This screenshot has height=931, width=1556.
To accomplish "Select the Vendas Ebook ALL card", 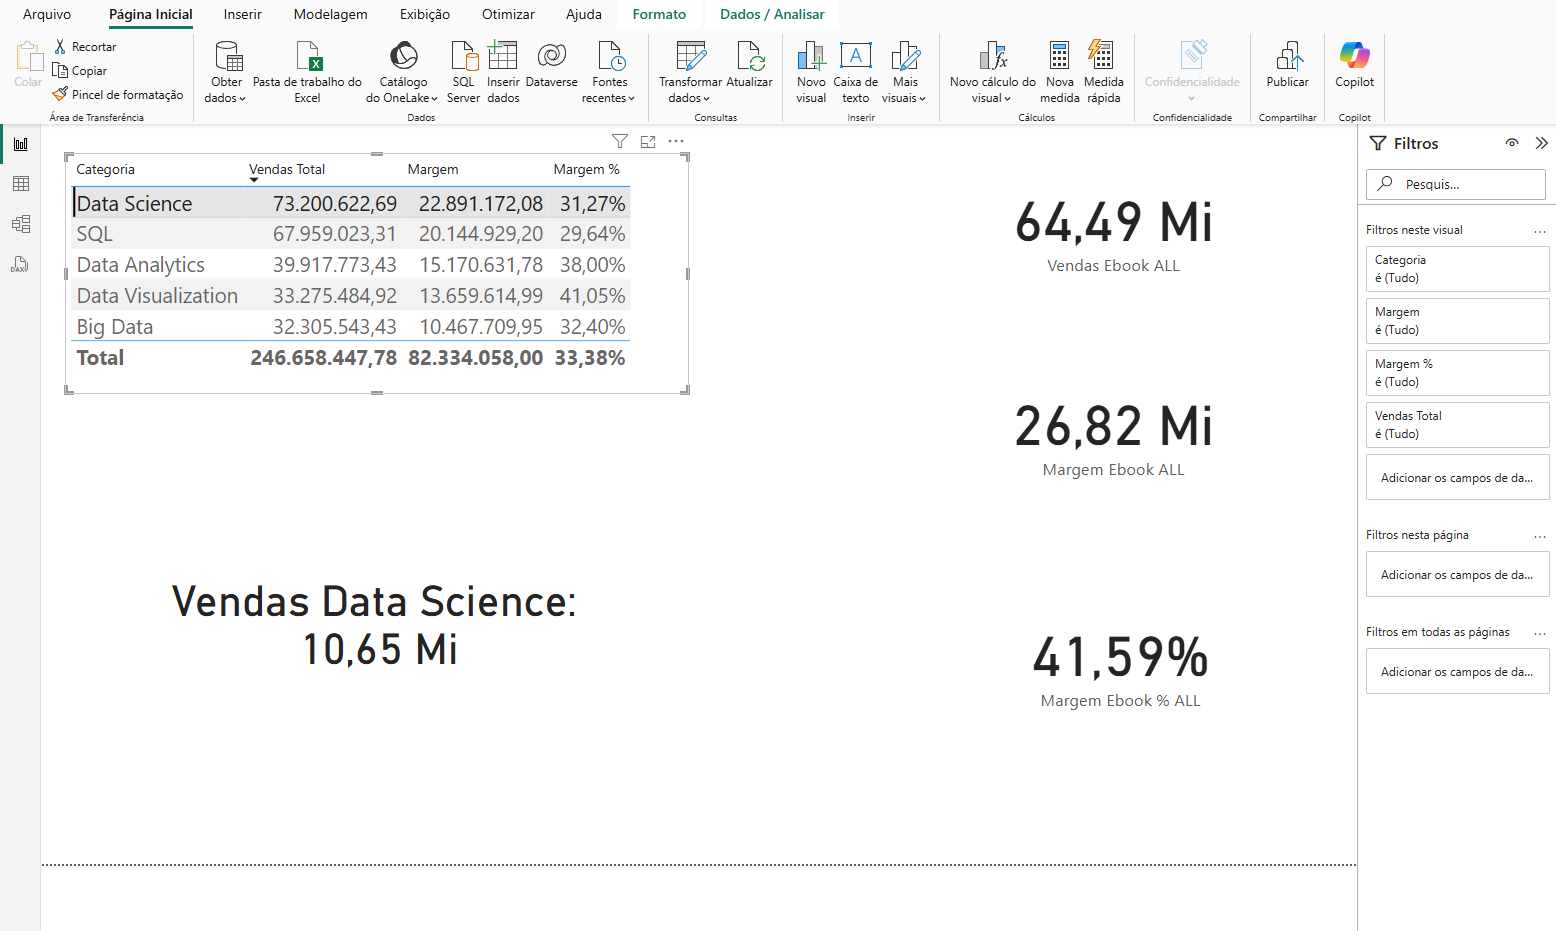I will point(1113,236).
